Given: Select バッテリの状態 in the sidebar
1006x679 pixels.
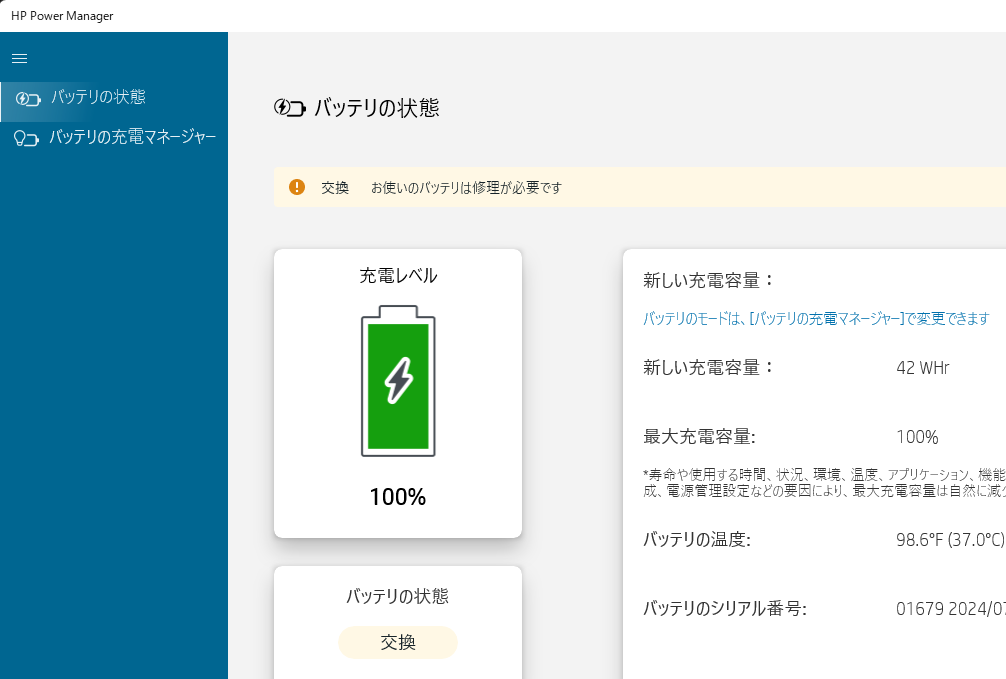Looking at the screenshot, I should pos(98,97).
